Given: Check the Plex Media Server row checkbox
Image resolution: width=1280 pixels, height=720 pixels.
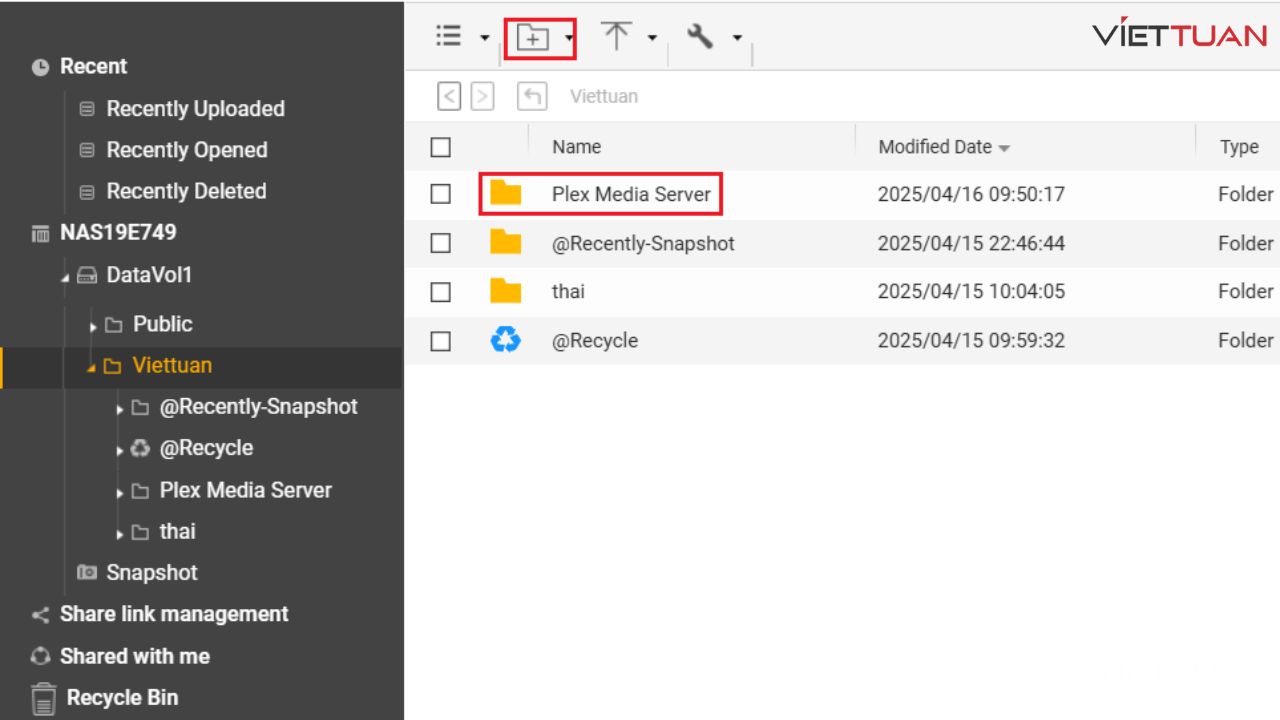Looking at the screenshot, I should (441, 194).
